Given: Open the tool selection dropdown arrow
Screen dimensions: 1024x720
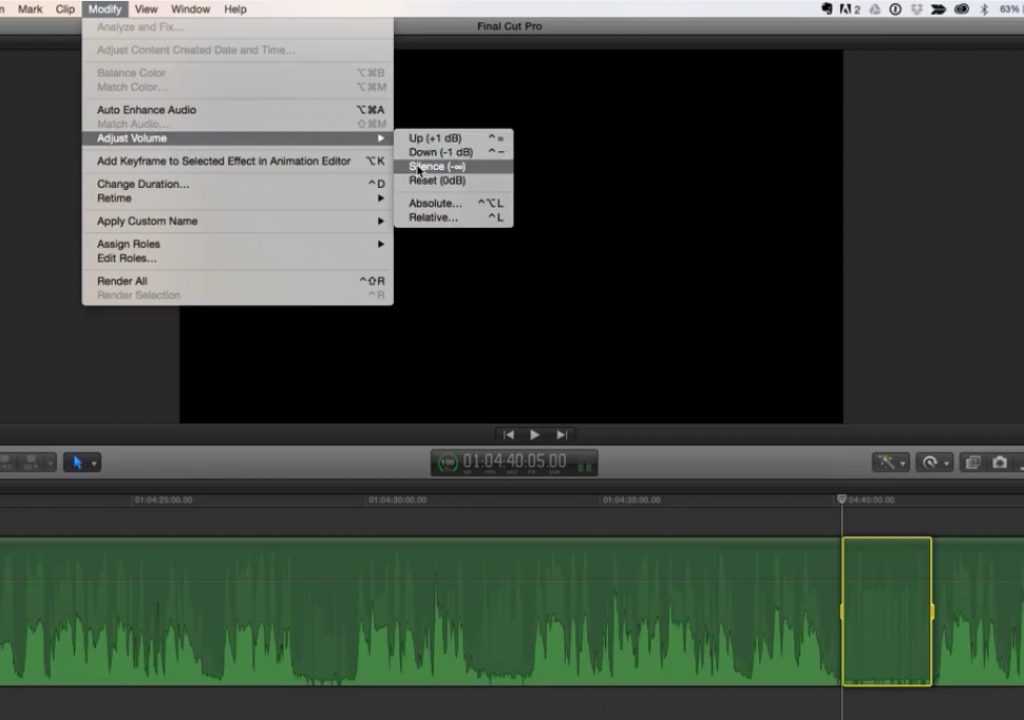Looking at the screenshot, I should point(94,463).
